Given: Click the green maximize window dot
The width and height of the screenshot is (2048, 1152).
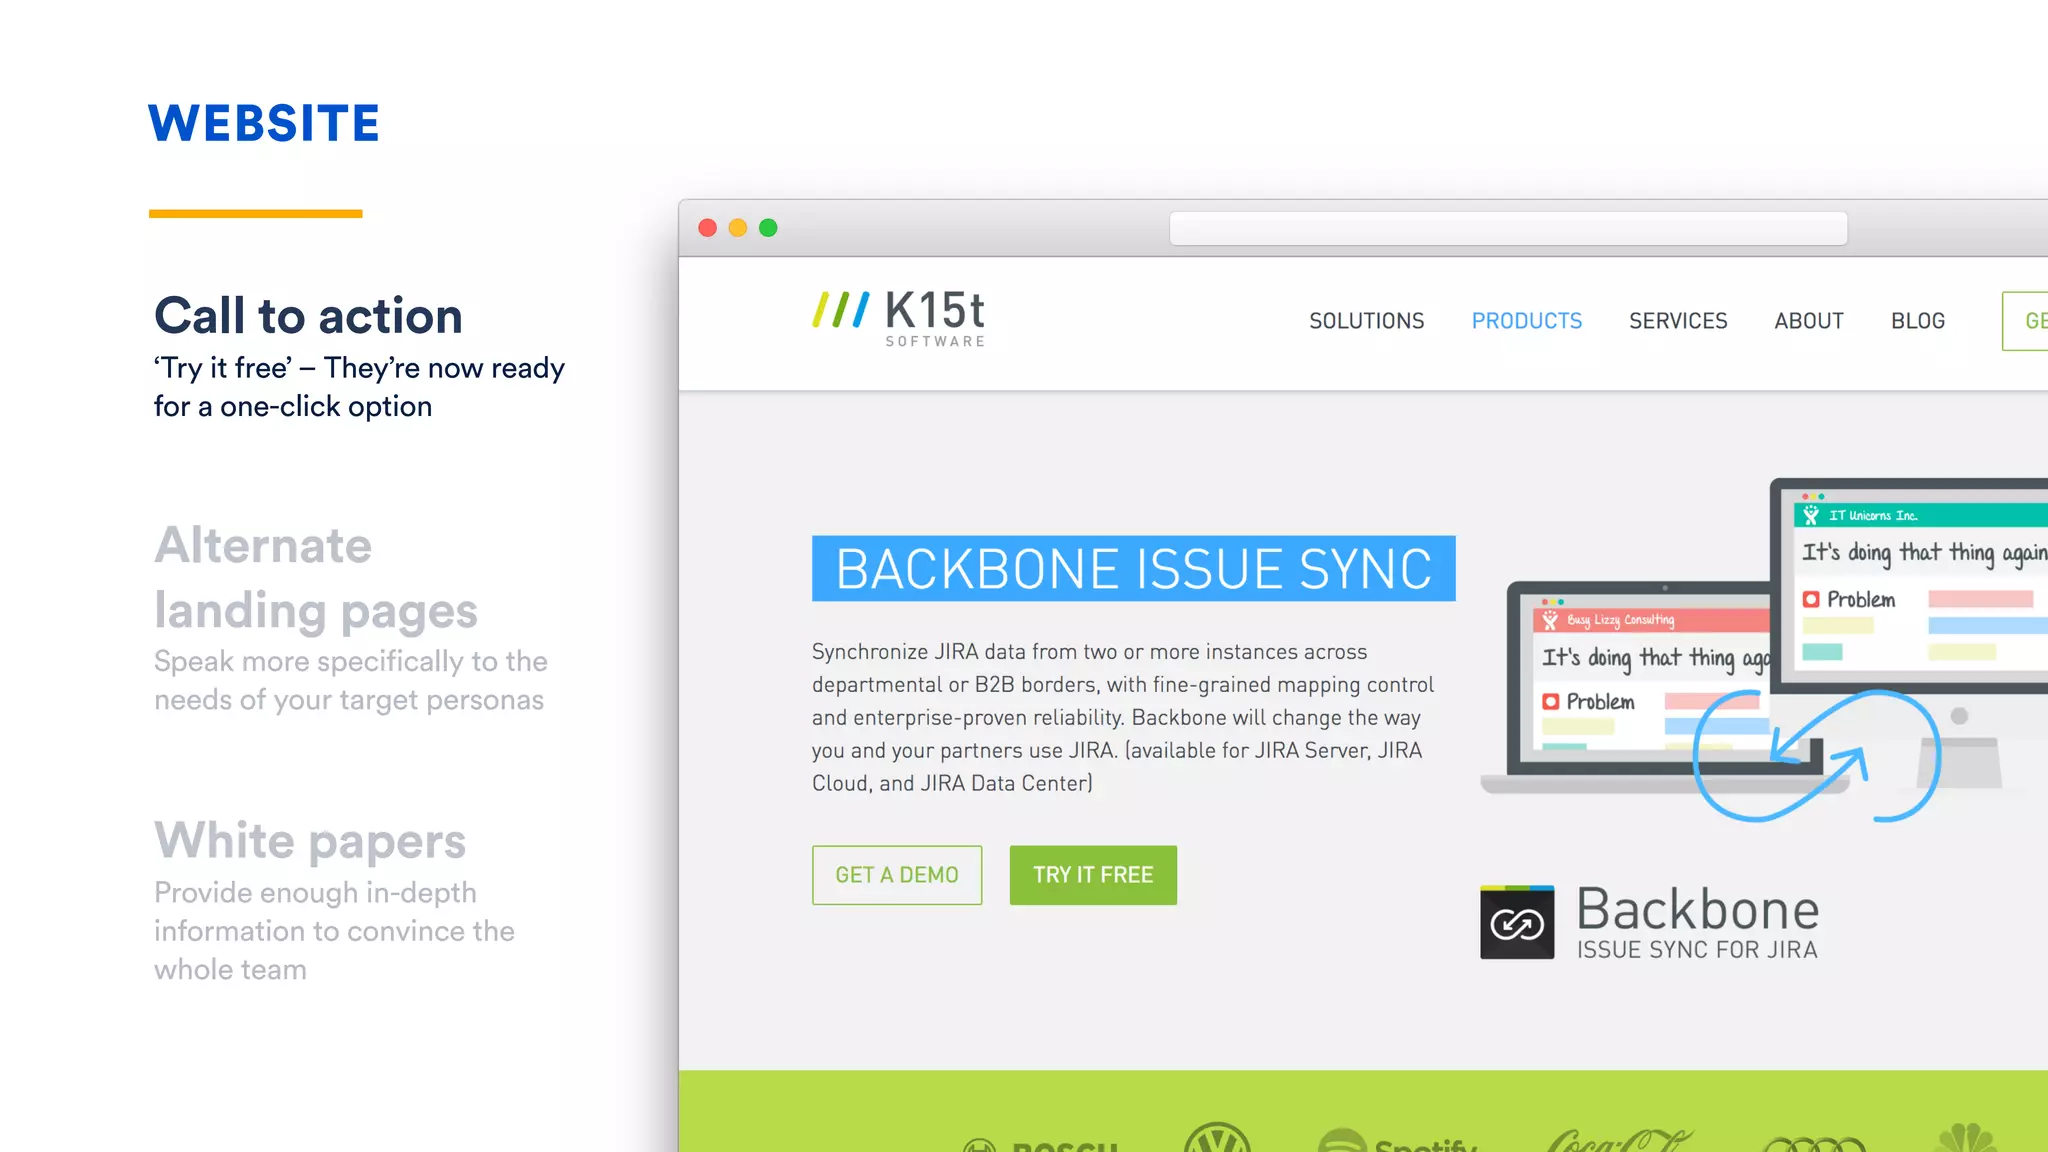Looking at the screenshot, I should pyautogui.click(x=768, y=228).
